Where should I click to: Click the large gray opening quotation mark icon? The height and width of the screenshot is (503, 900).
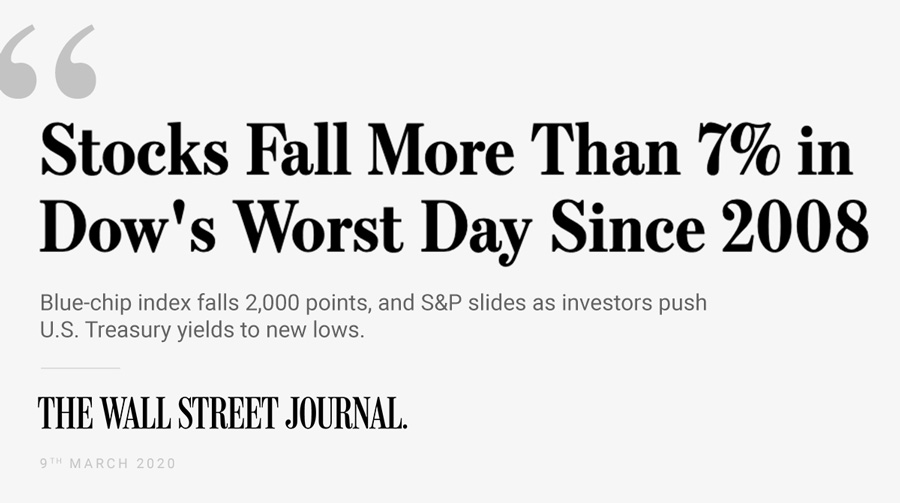click(x=48, y=61)
